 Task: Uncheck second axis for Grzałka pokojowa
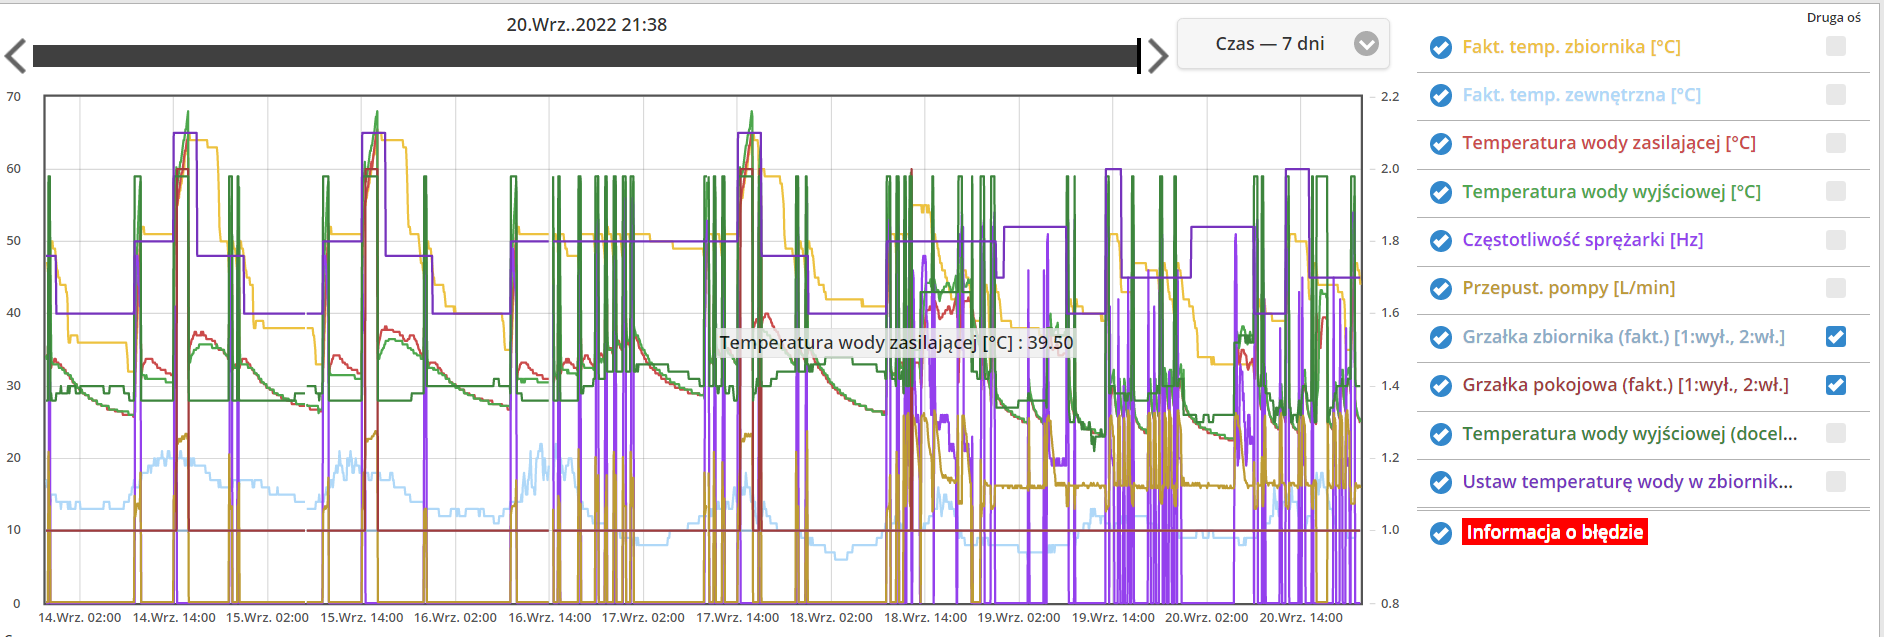1836,385
